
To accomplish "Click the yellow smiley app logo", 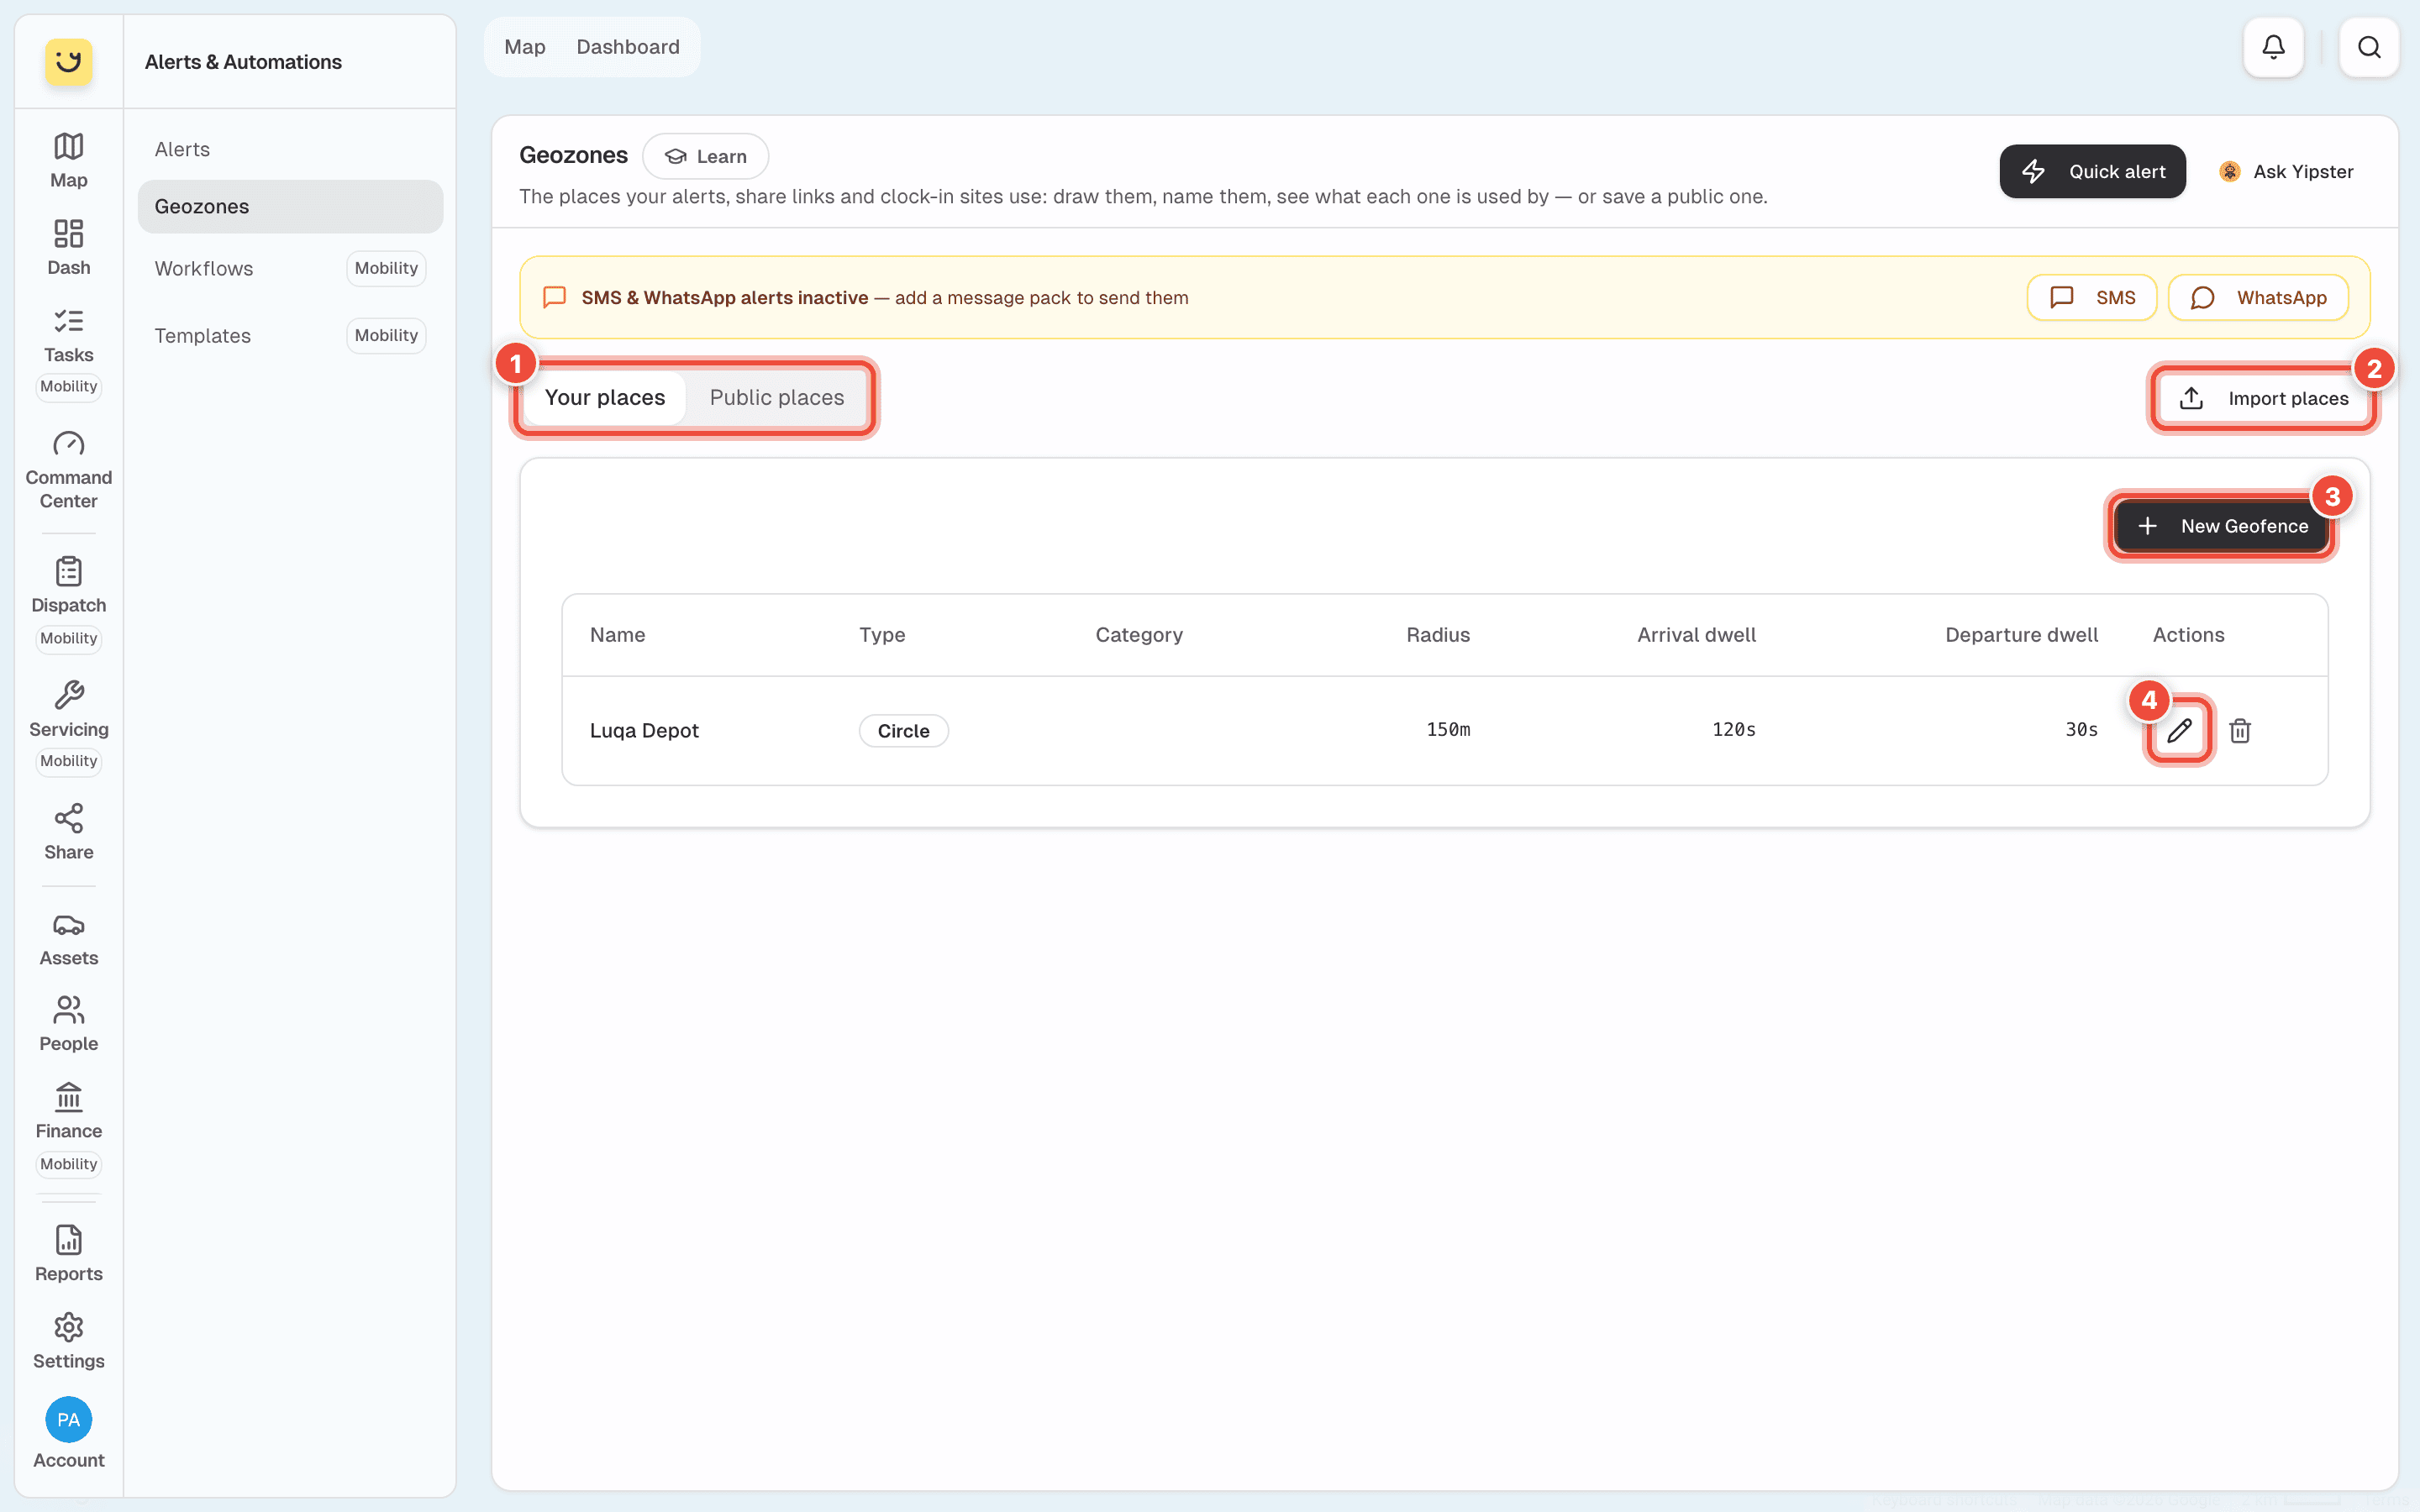I will point(68,62).
